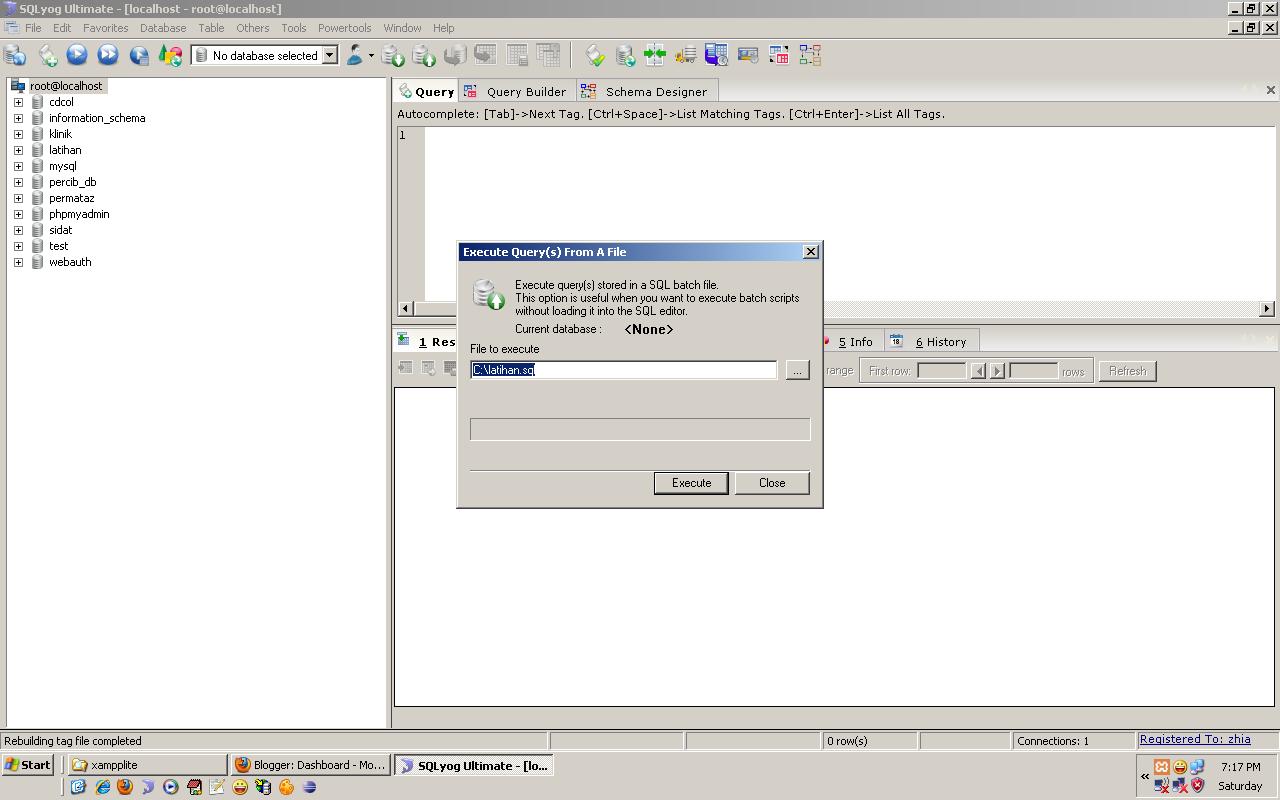Open the Database menu

point(163,28)
